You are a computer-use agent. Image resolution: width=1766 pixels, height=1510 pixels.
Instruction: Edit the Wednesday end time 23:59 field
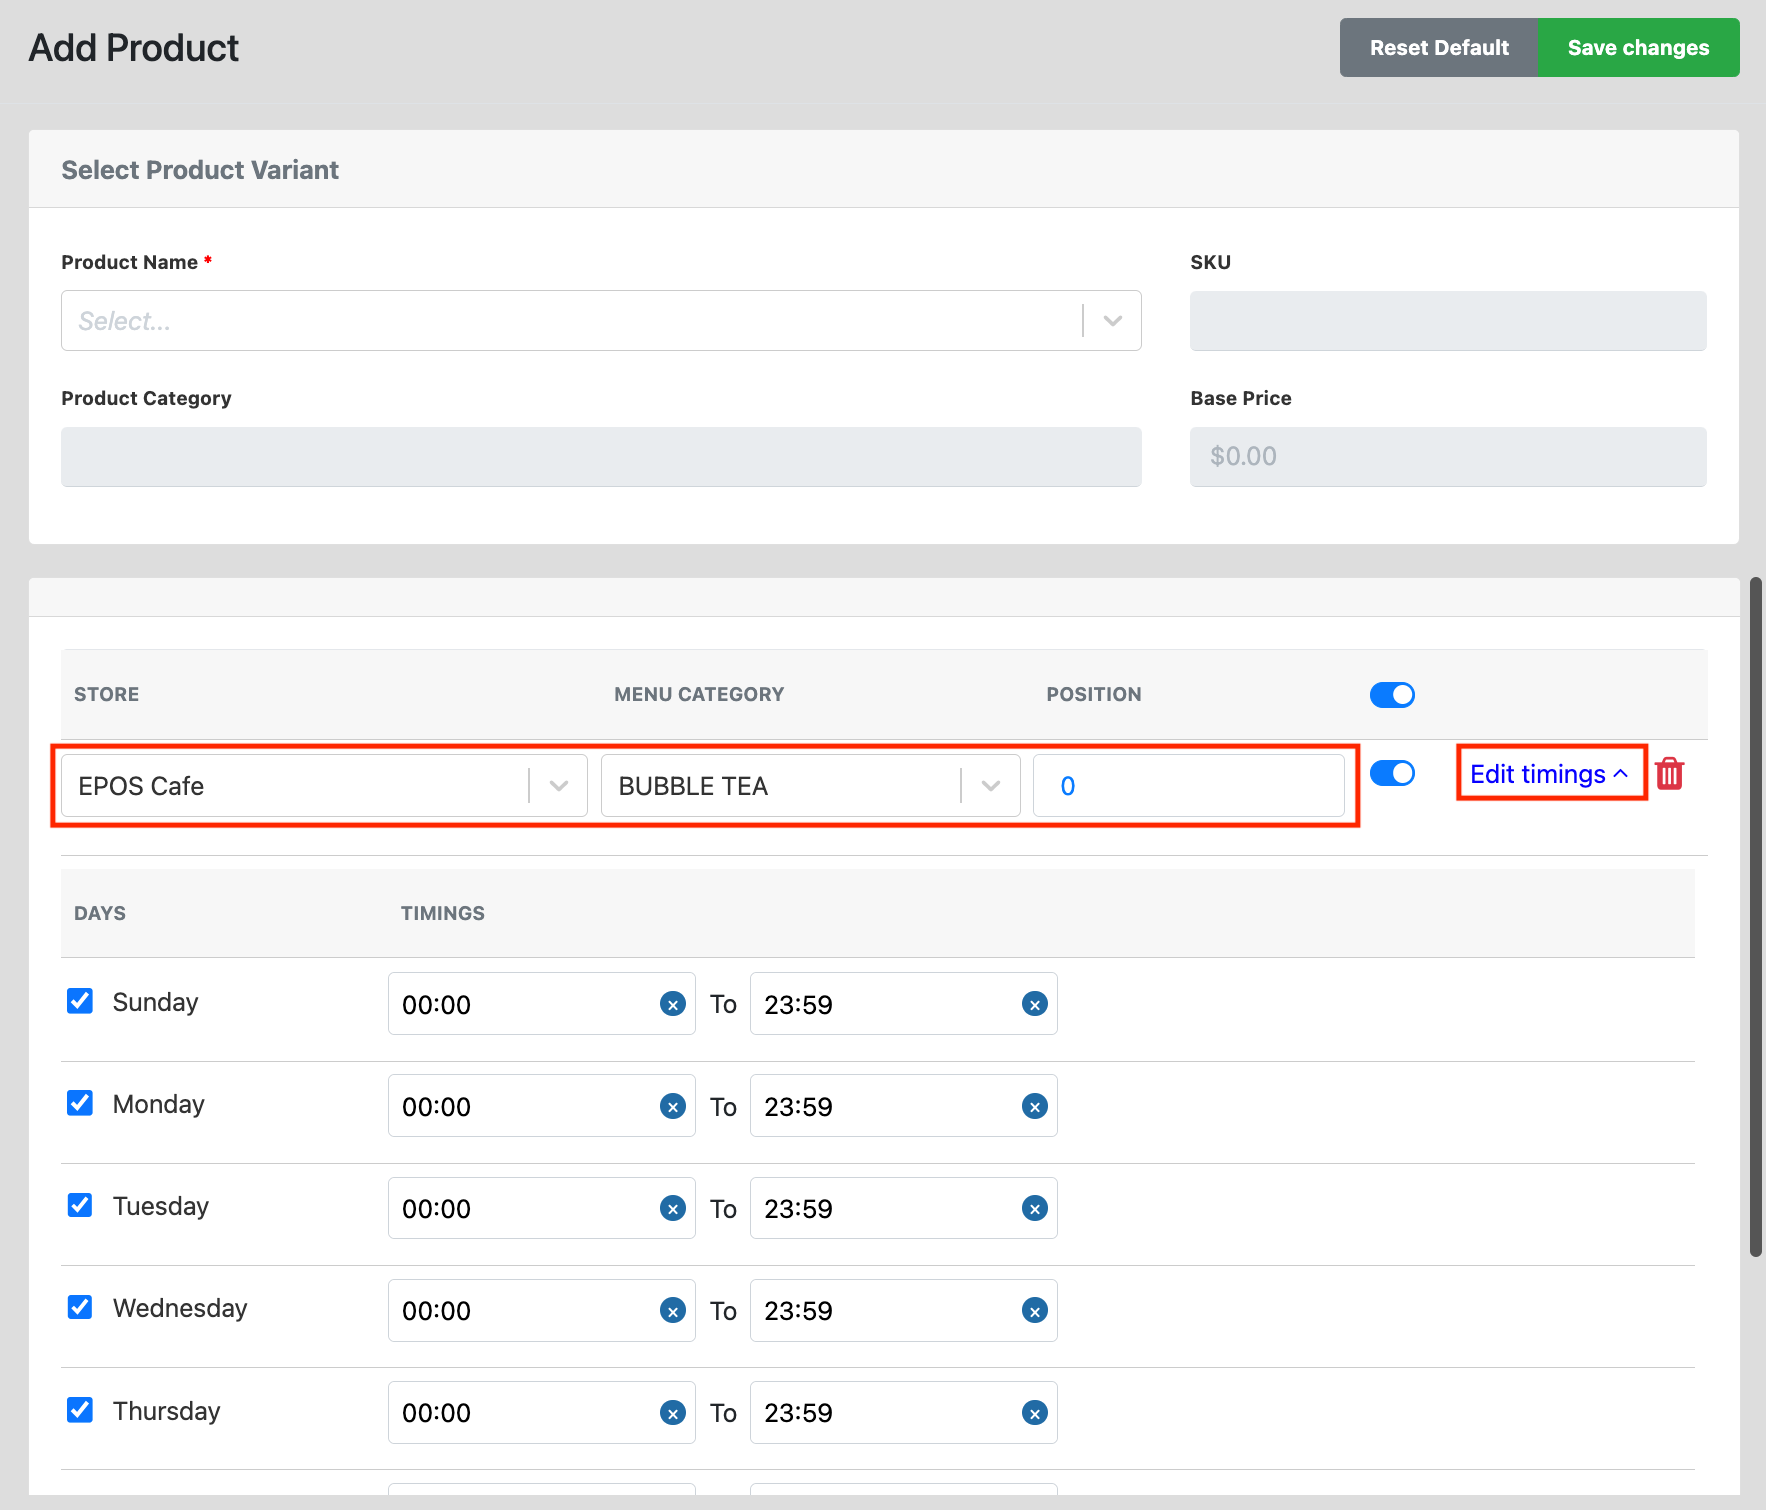coord(903,1310)
